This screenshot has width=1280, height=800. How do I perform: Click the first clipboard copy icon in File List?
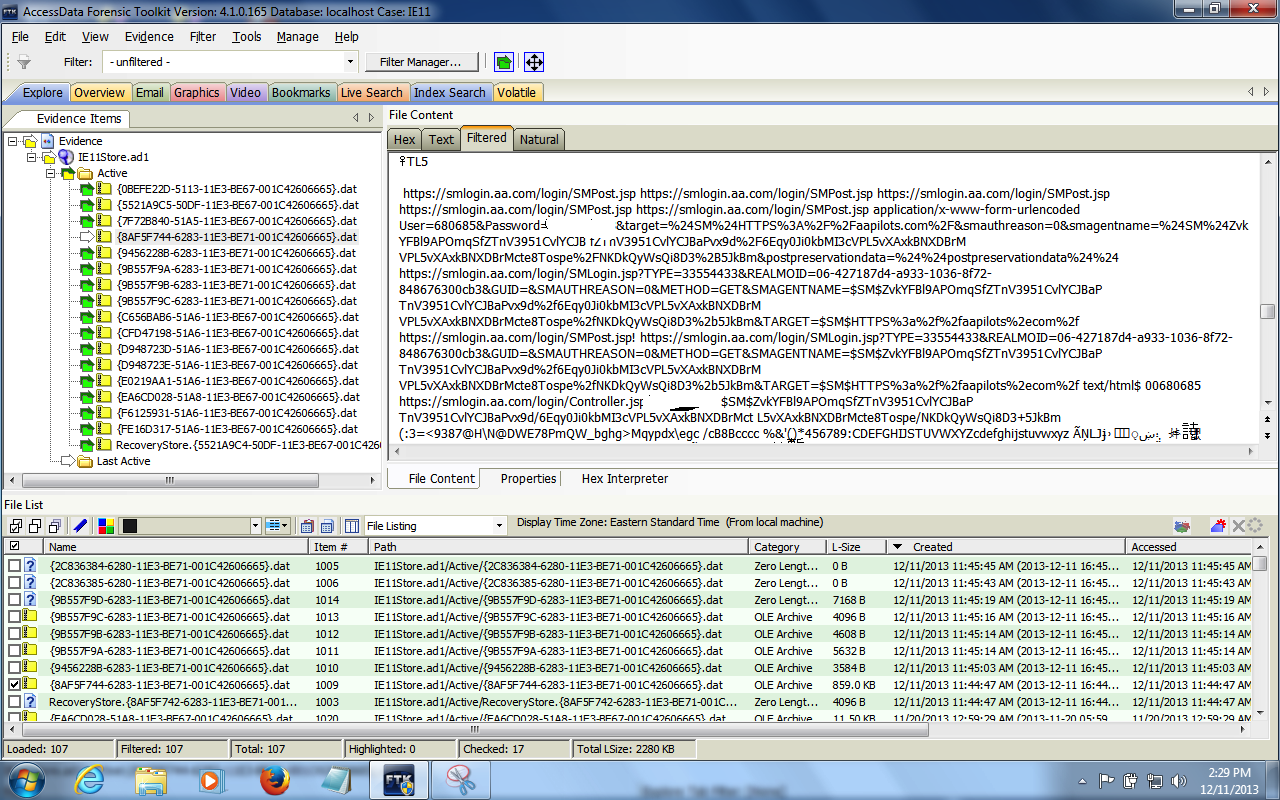tap(306, 526)
